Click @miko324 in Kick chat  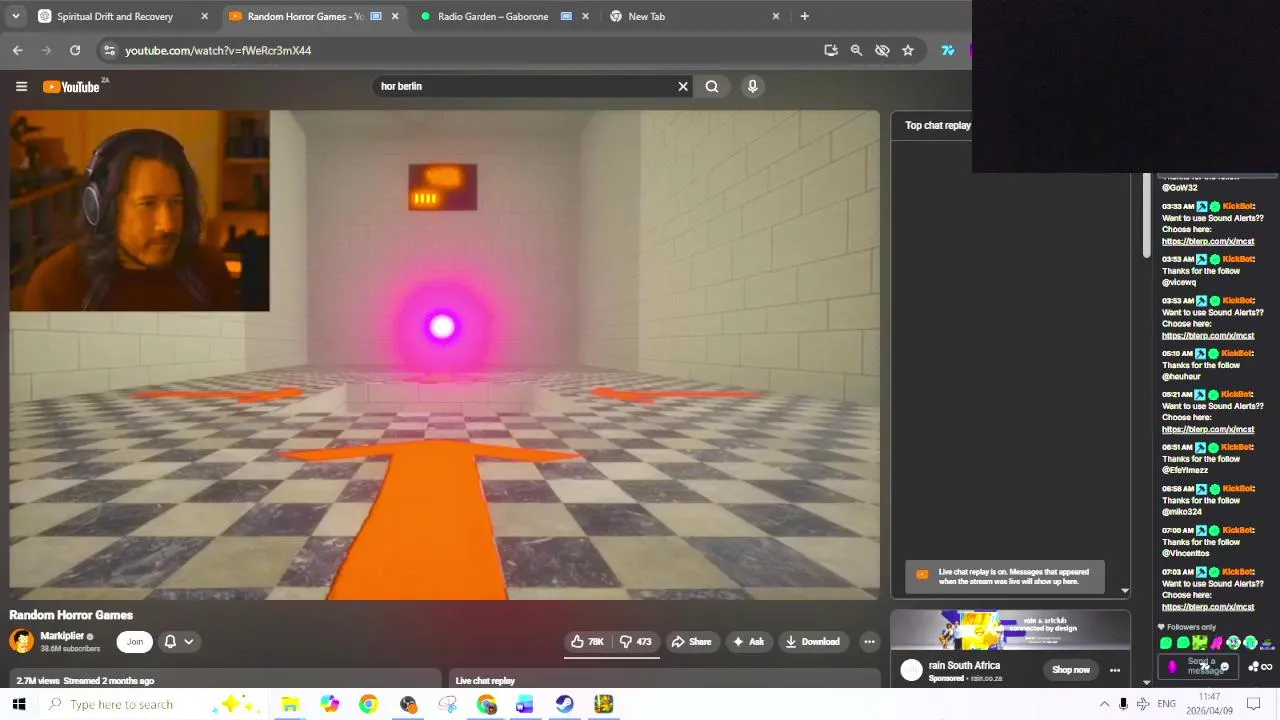[1181, 512]
